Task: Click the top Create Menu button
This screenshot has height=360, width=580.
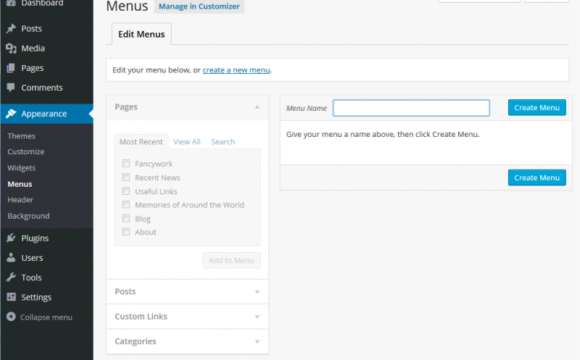Action: [537, 107]
